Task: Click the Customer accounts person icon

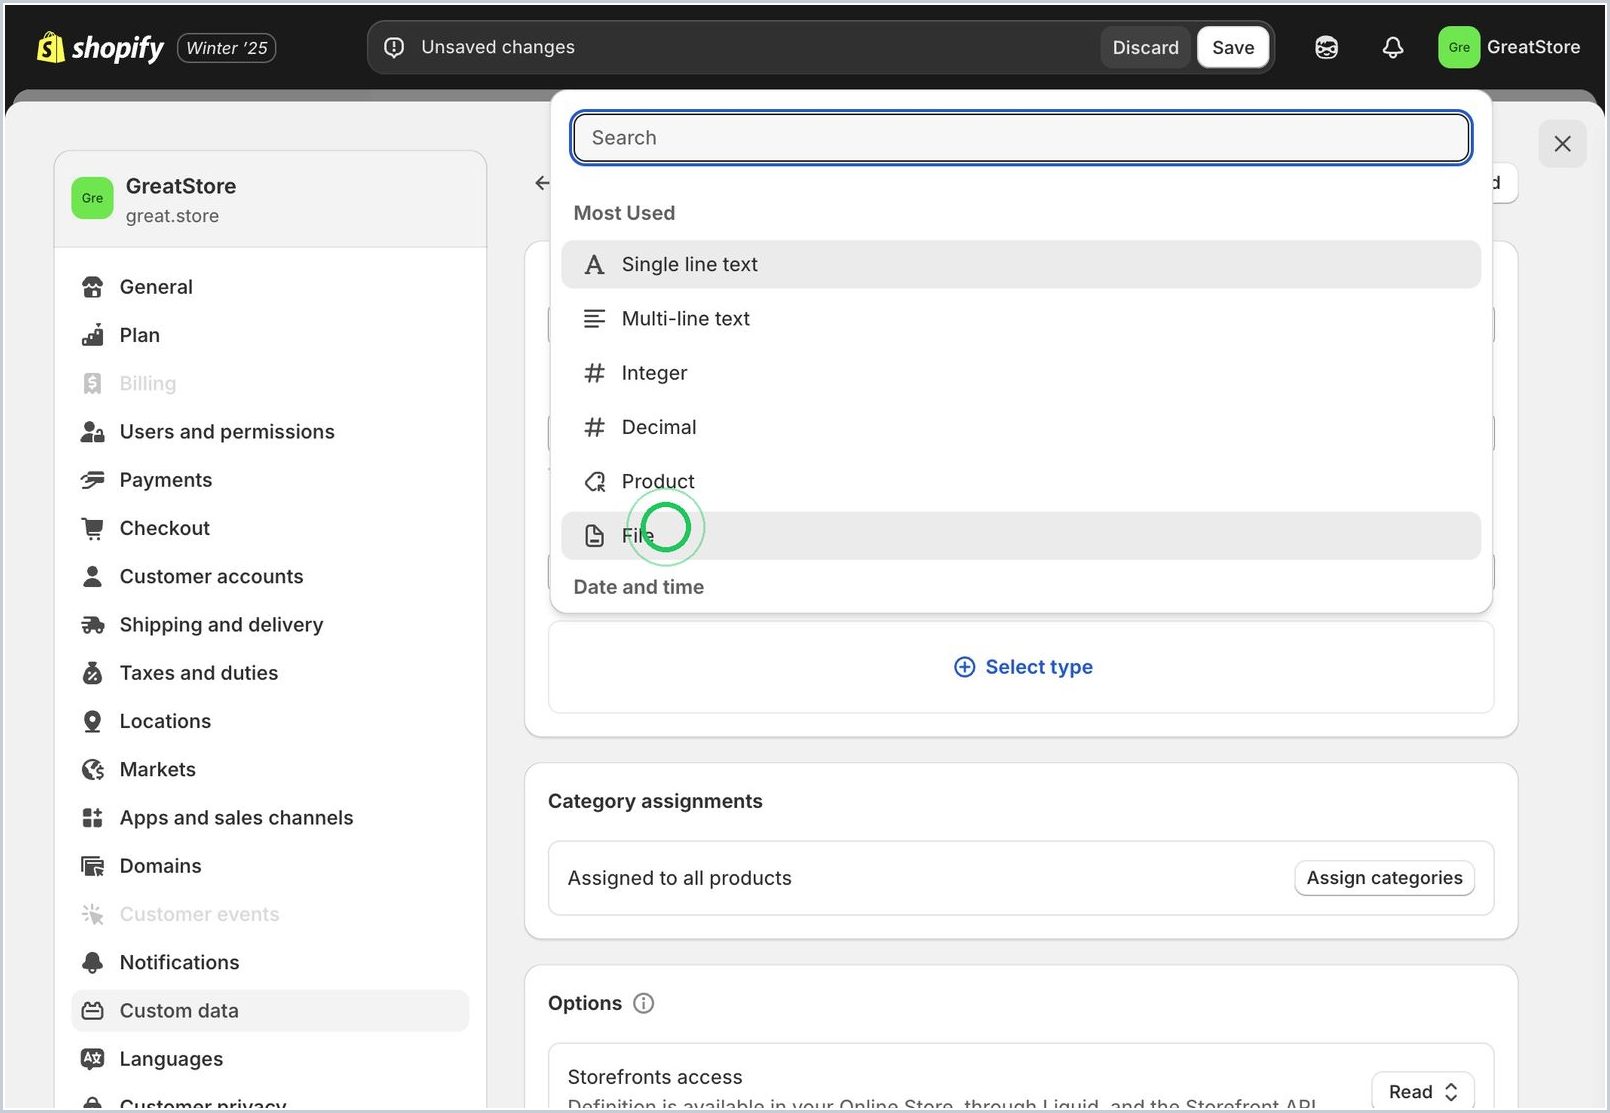Action: click(x=93, y=576)
